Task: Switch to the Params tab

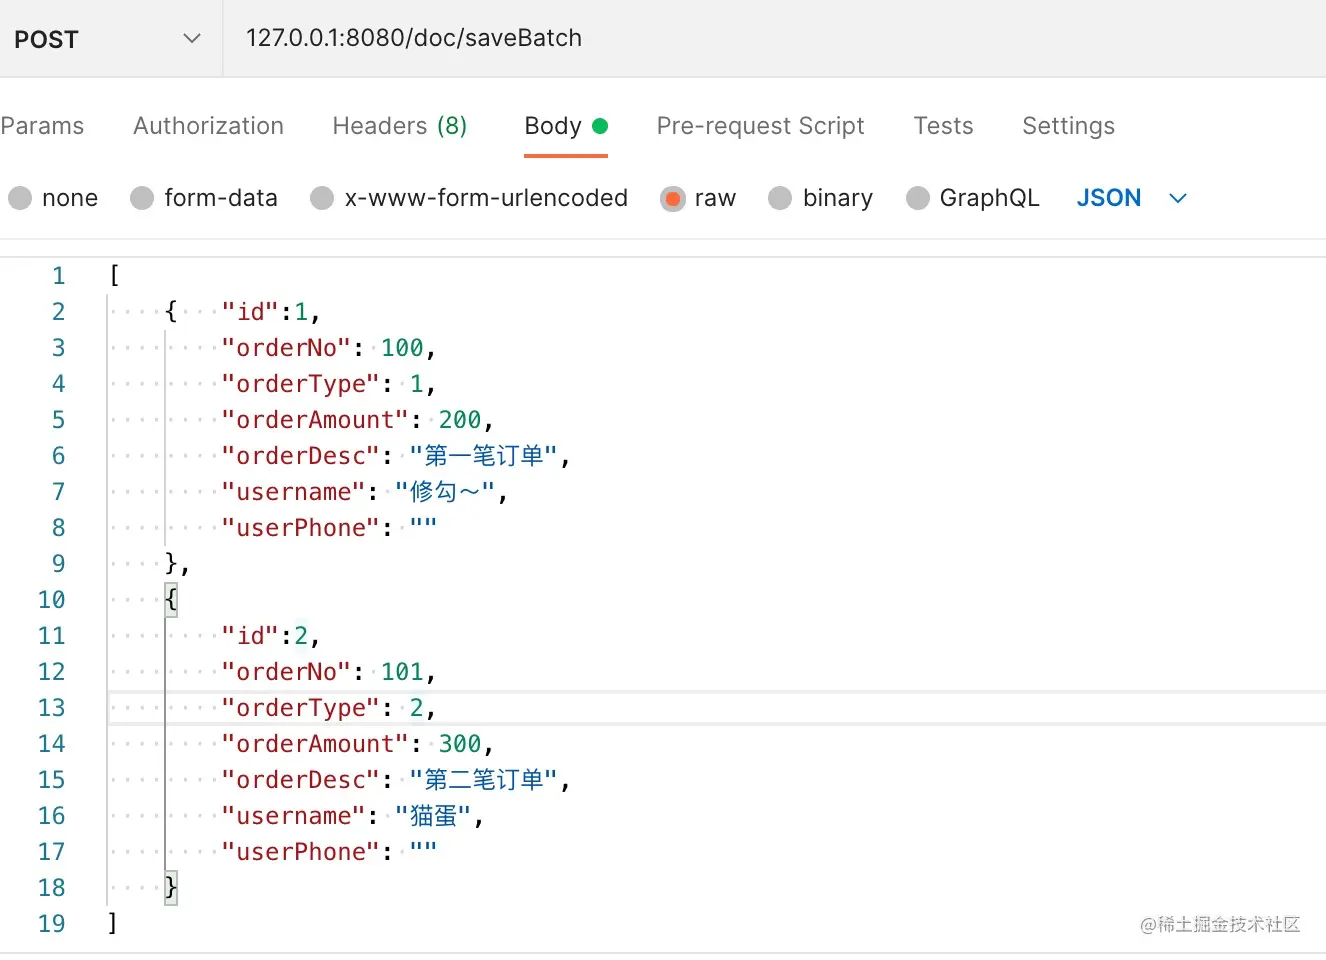Action: tap(42, 126)
